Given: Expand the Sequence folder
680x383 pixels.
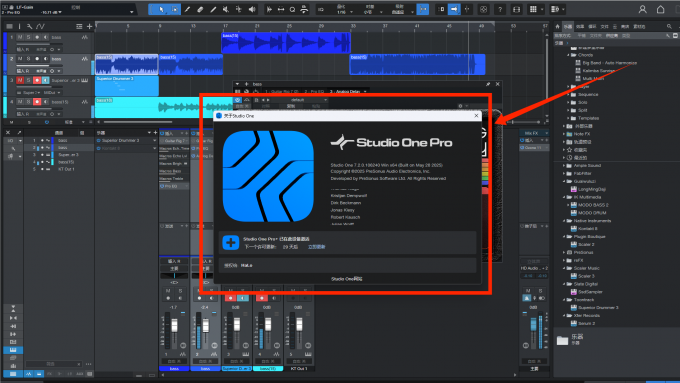Looking at the screenshot, I should pos(568,95).
